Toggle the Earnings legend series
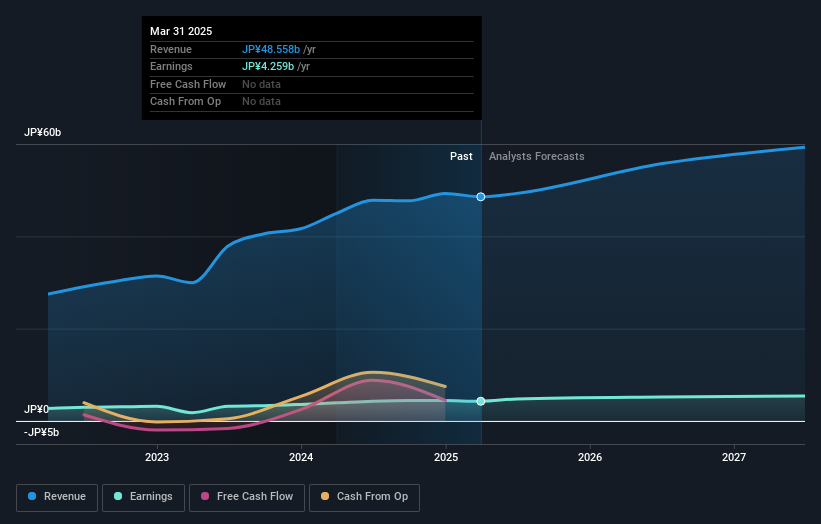 pyautogui.click(x=143, y=497)
